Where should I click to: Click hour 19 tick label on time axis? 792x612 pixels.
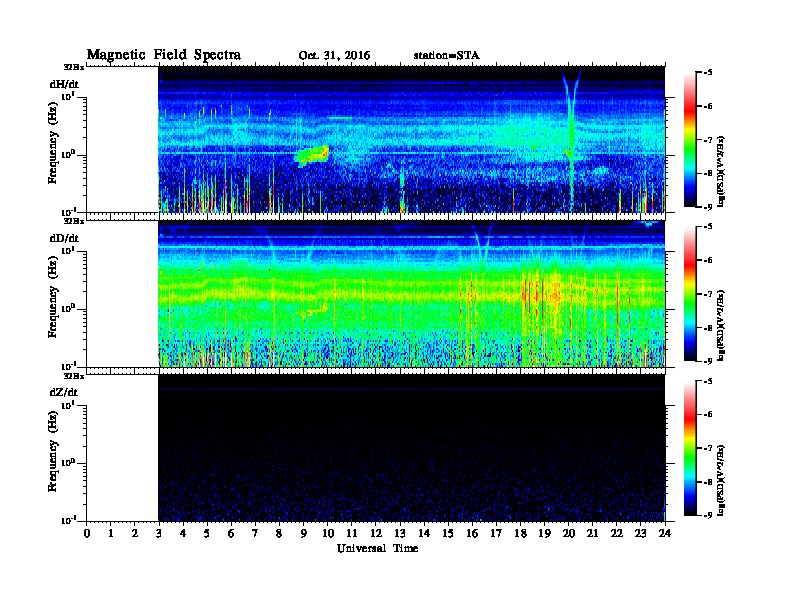pos(544,534)
